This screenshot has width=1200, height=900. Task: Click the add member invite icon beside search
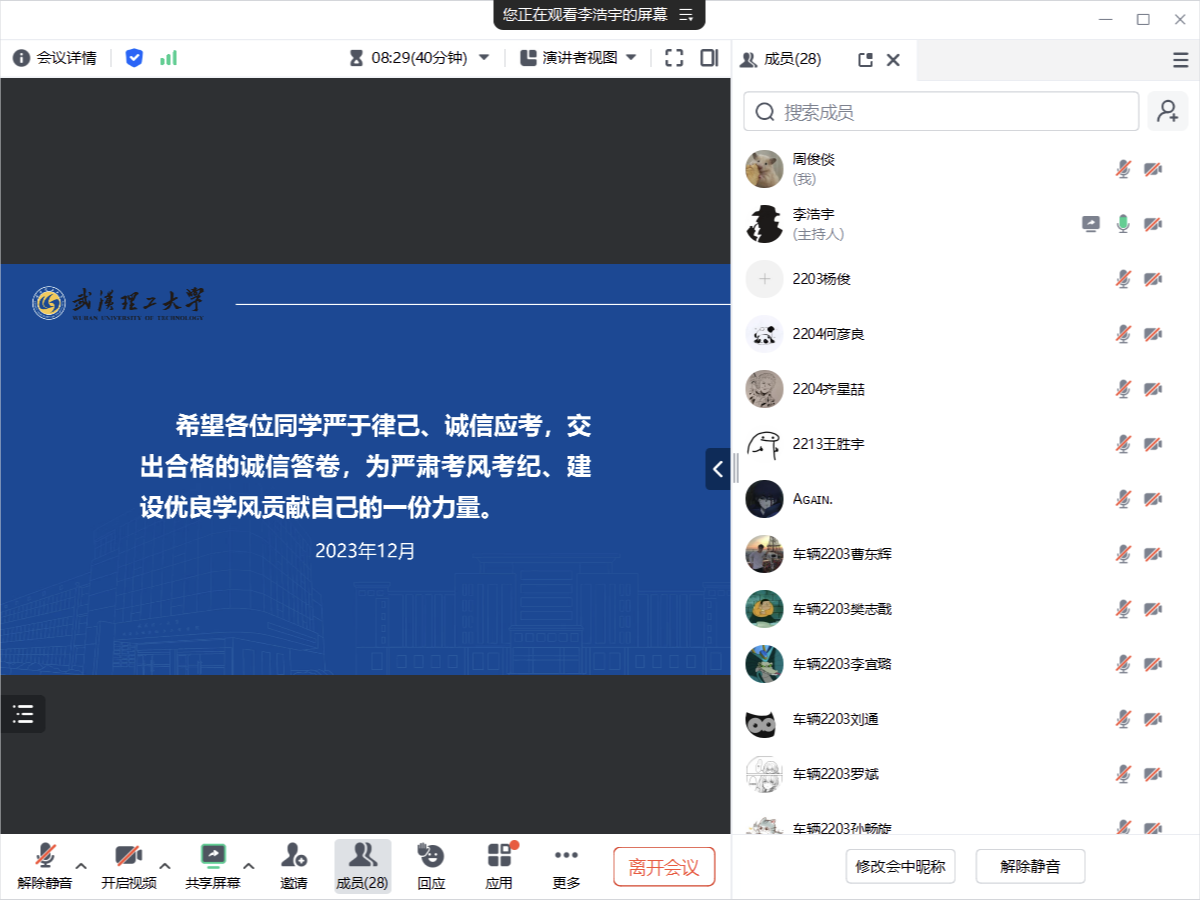pos(1167,112)
